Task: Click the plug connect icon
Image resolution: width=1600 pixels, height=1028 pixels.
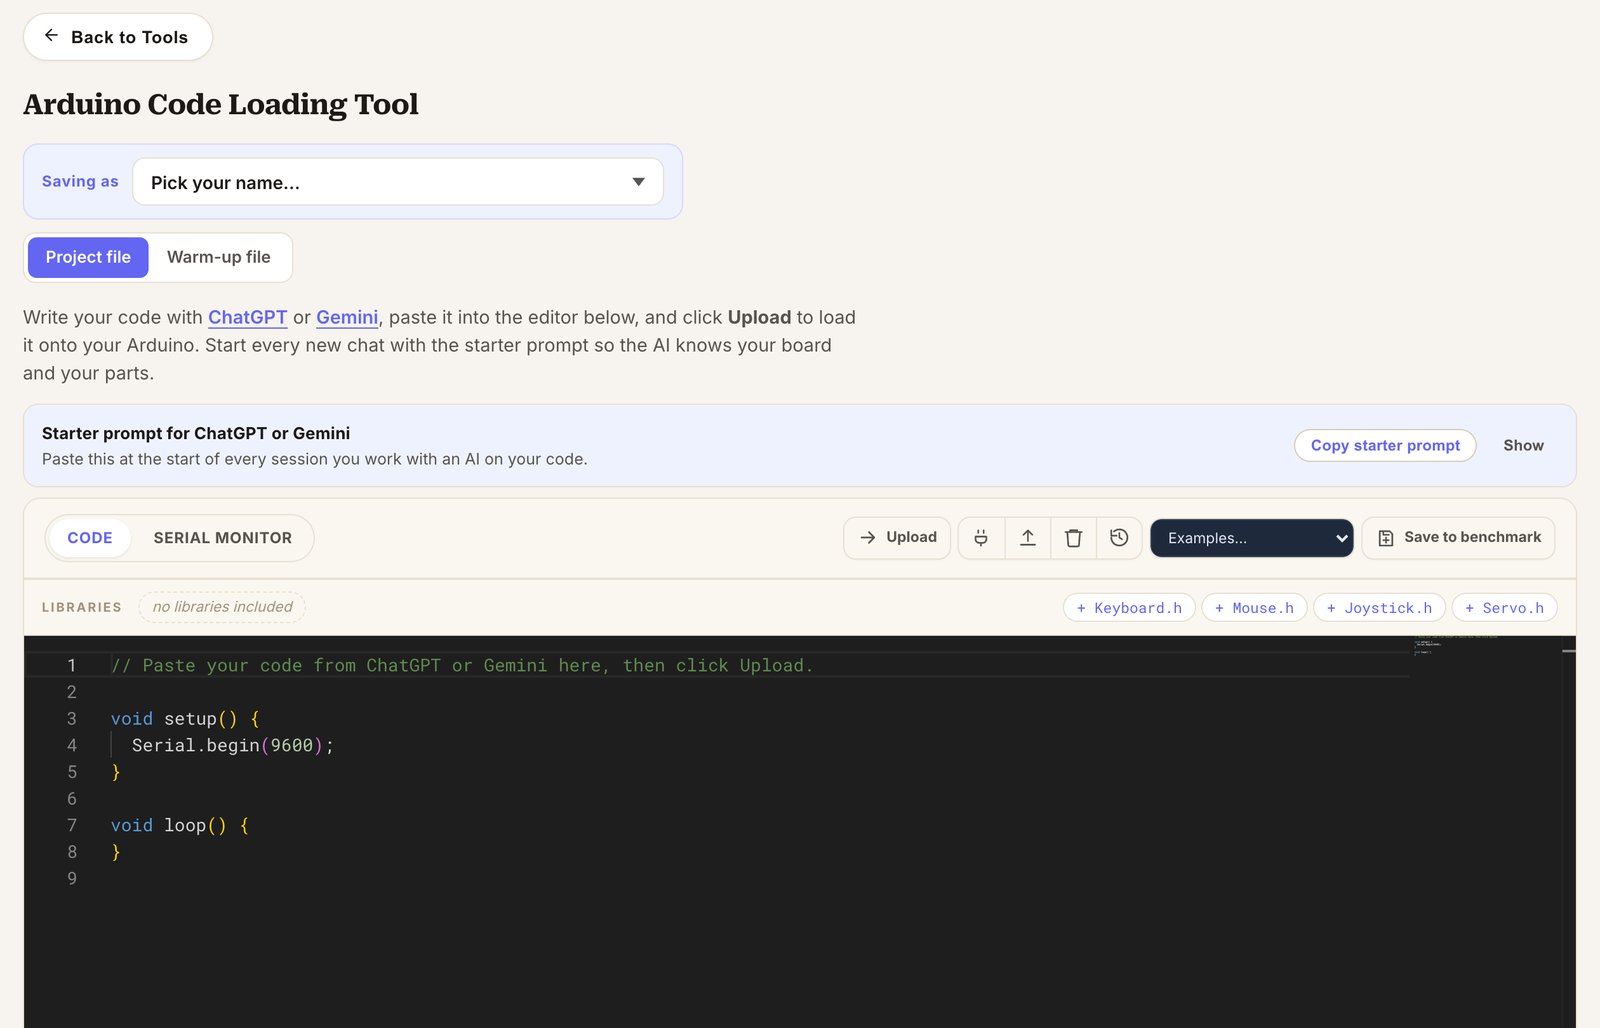Action: click(981, 538)
